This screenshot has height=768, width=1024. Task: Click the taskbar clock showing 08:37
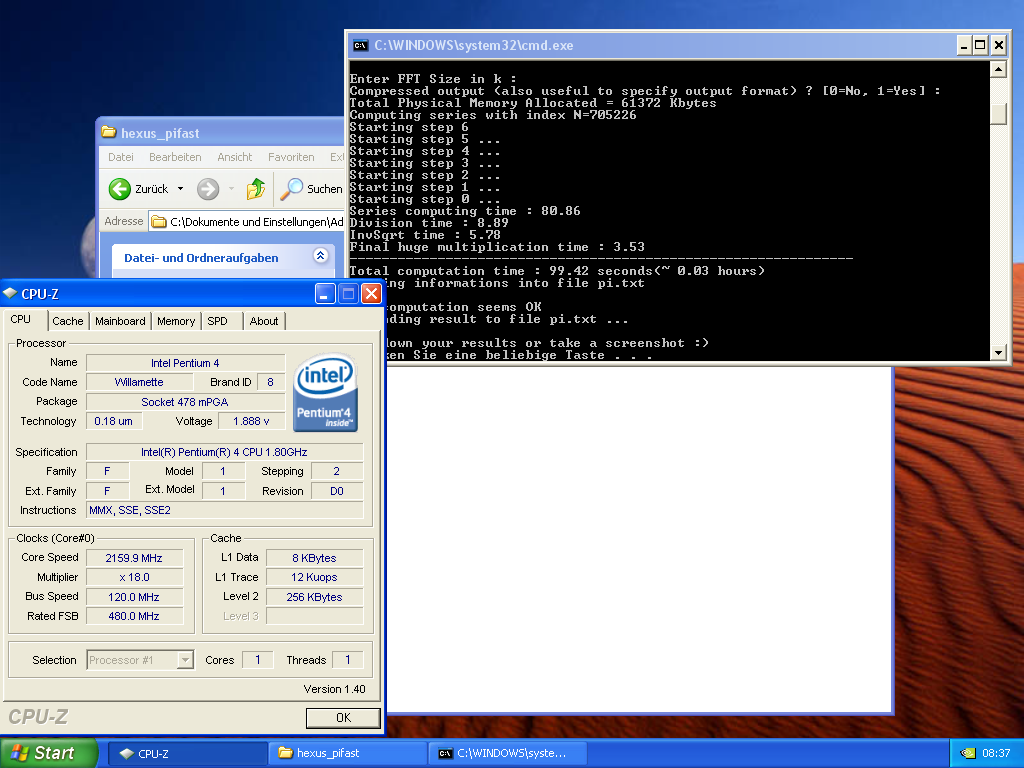click(x=996, y=753)
